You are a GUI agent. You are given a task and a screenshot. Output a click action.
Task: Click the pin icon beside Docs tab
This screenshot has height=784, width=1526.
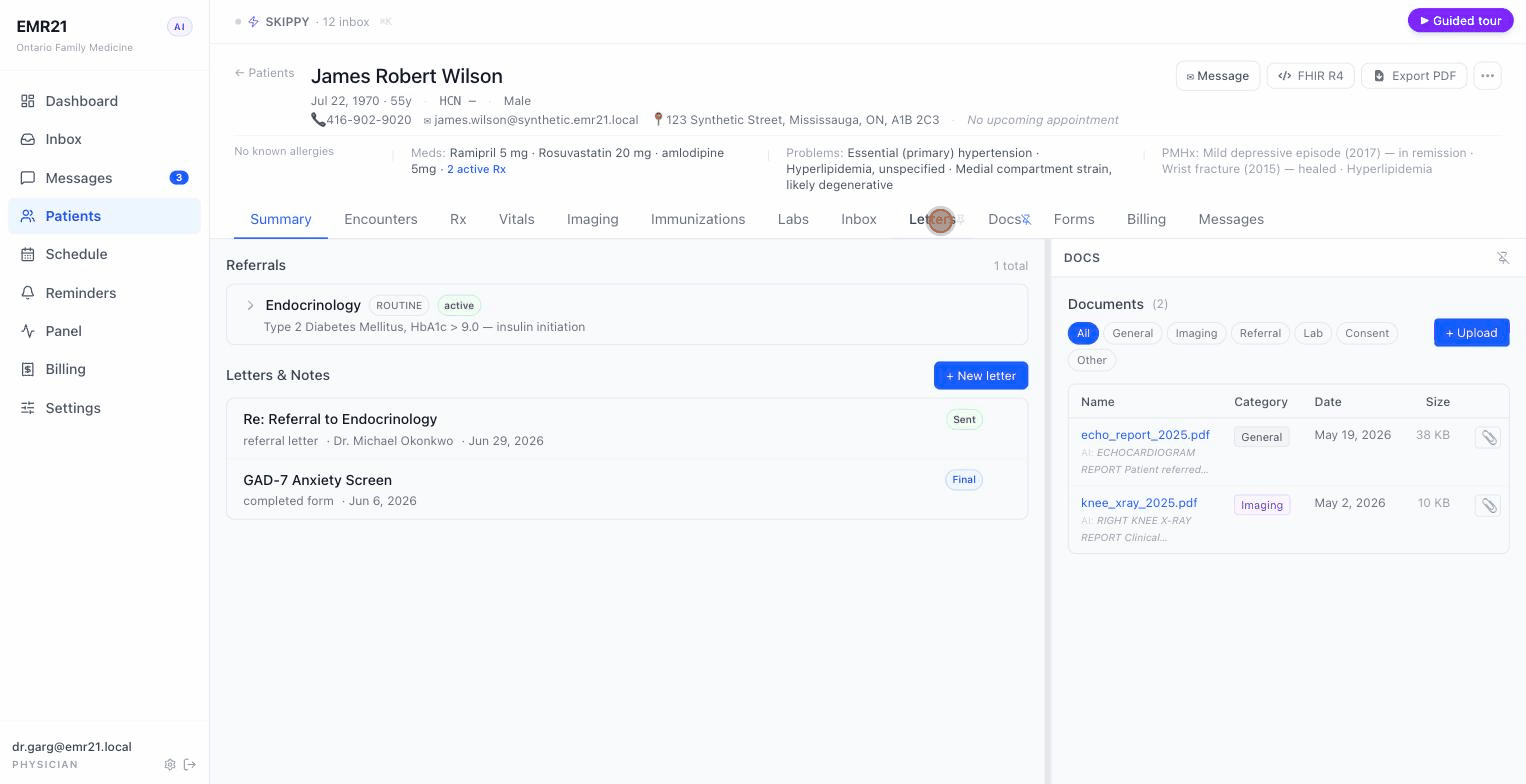[1026, 220]
